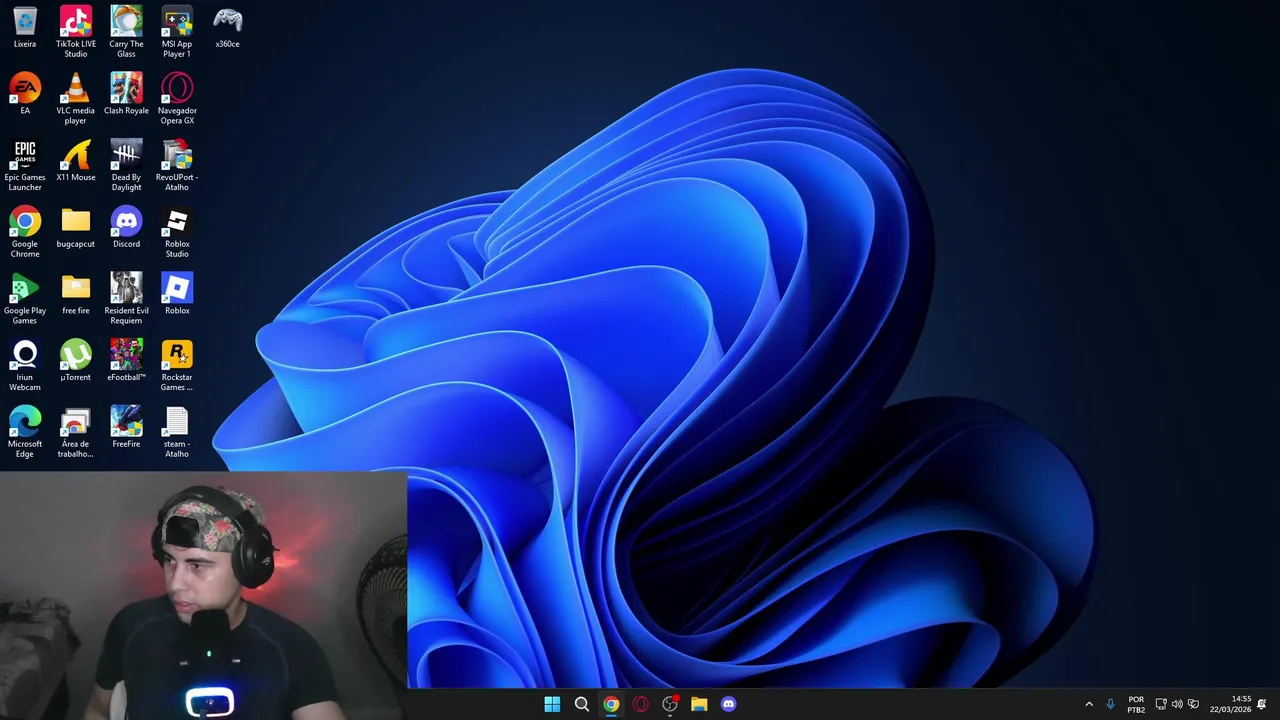Open the clock showing 14:55
The width and height of the screenshot is (1280, 720).
pos(1230,704)
